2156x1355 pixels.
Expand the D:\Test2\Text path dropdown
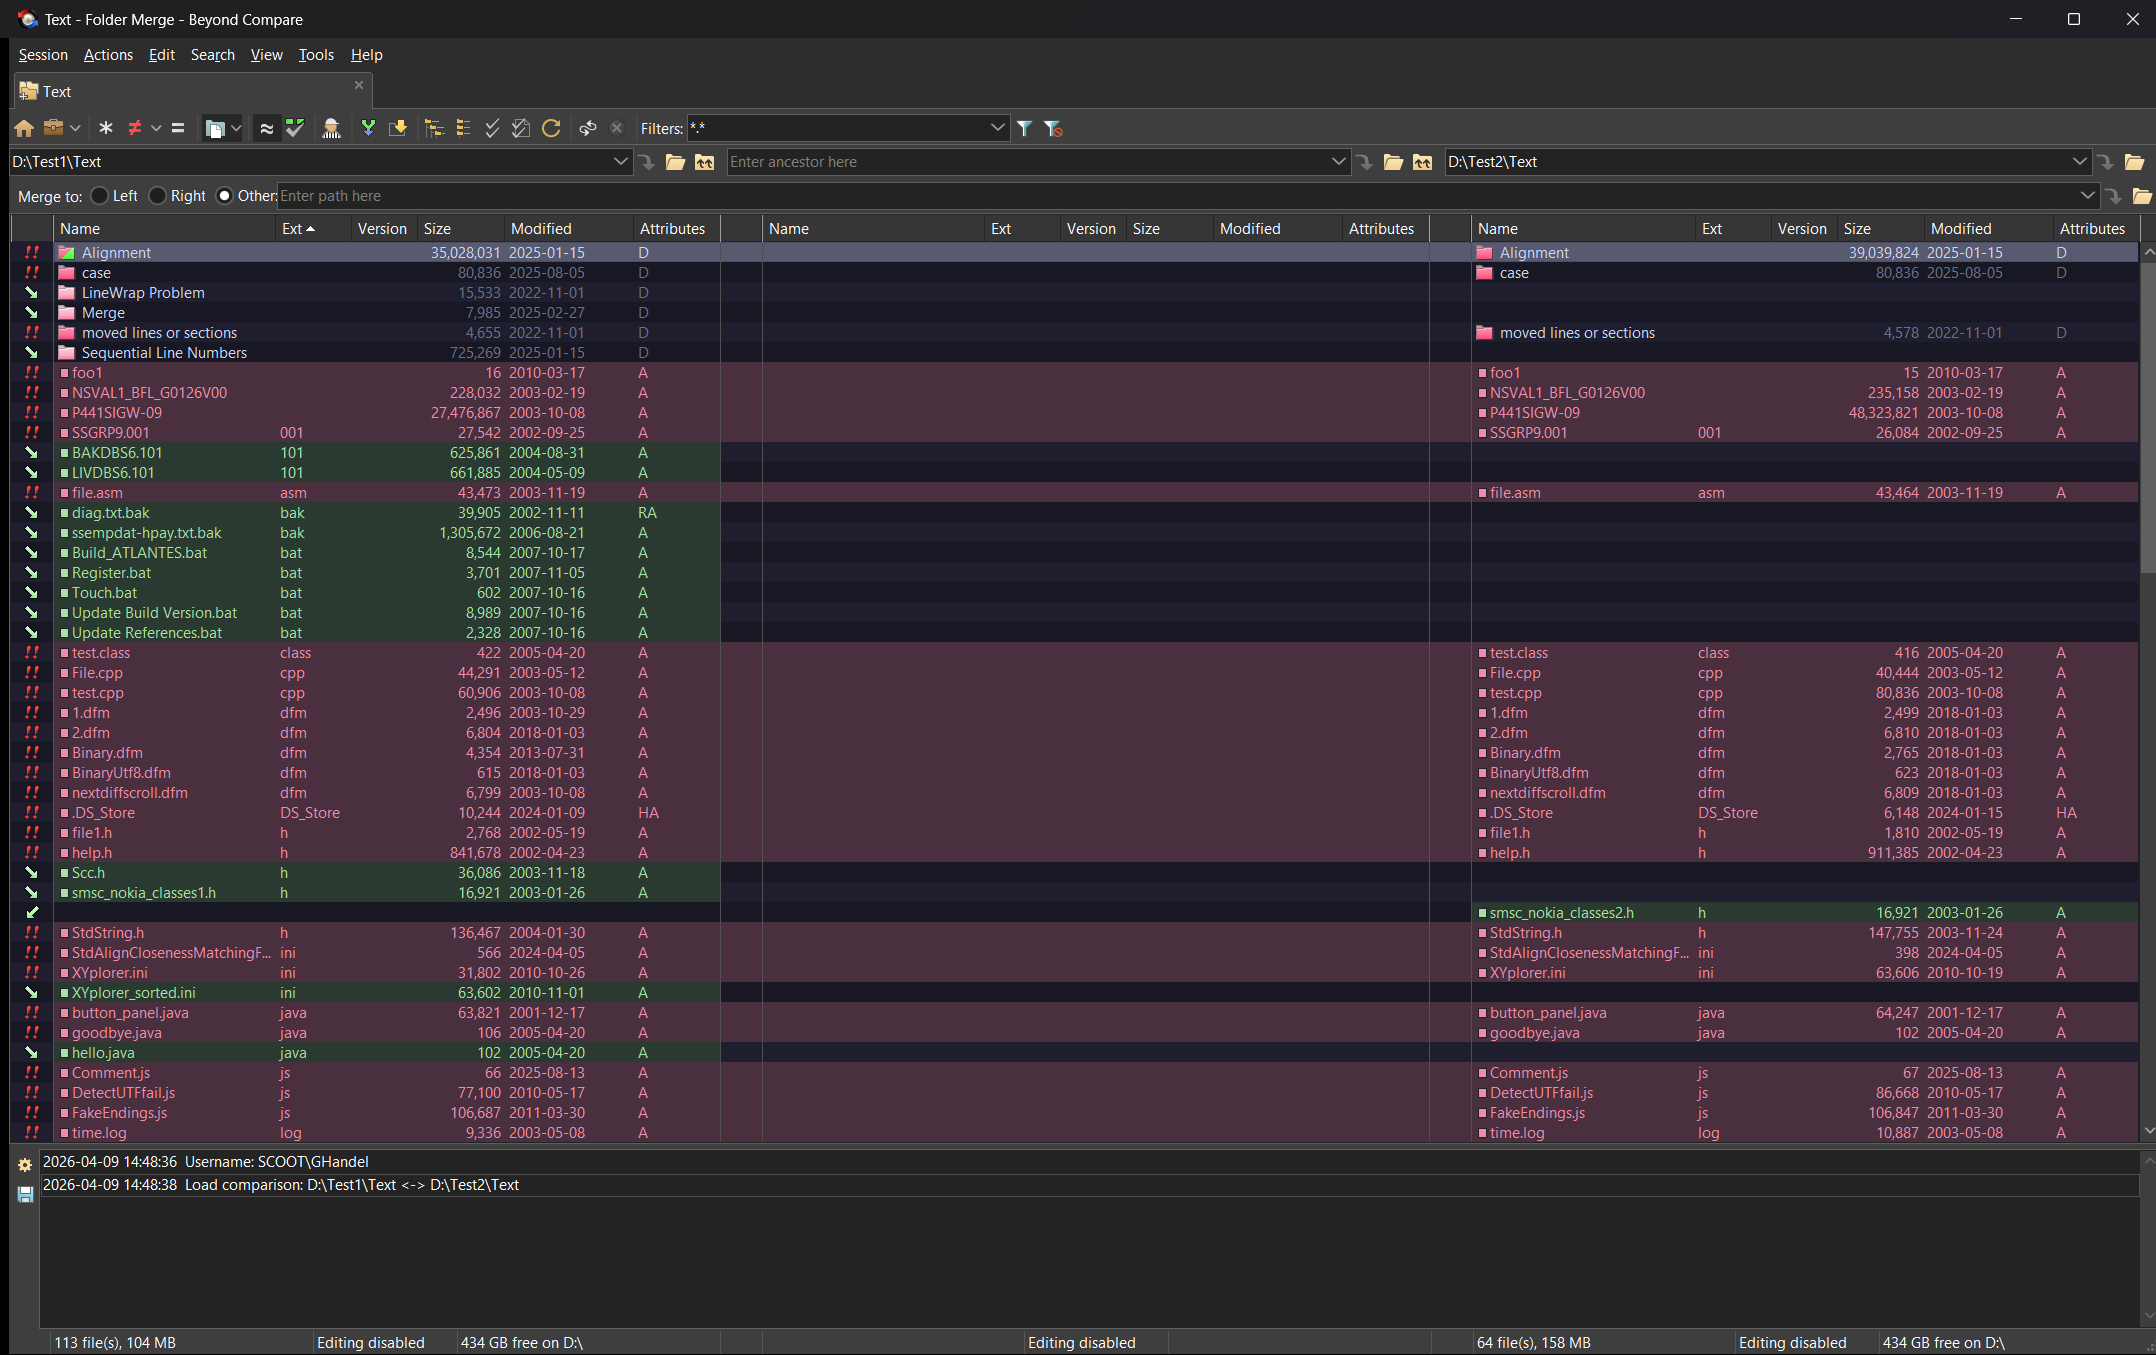(2080, 162)
